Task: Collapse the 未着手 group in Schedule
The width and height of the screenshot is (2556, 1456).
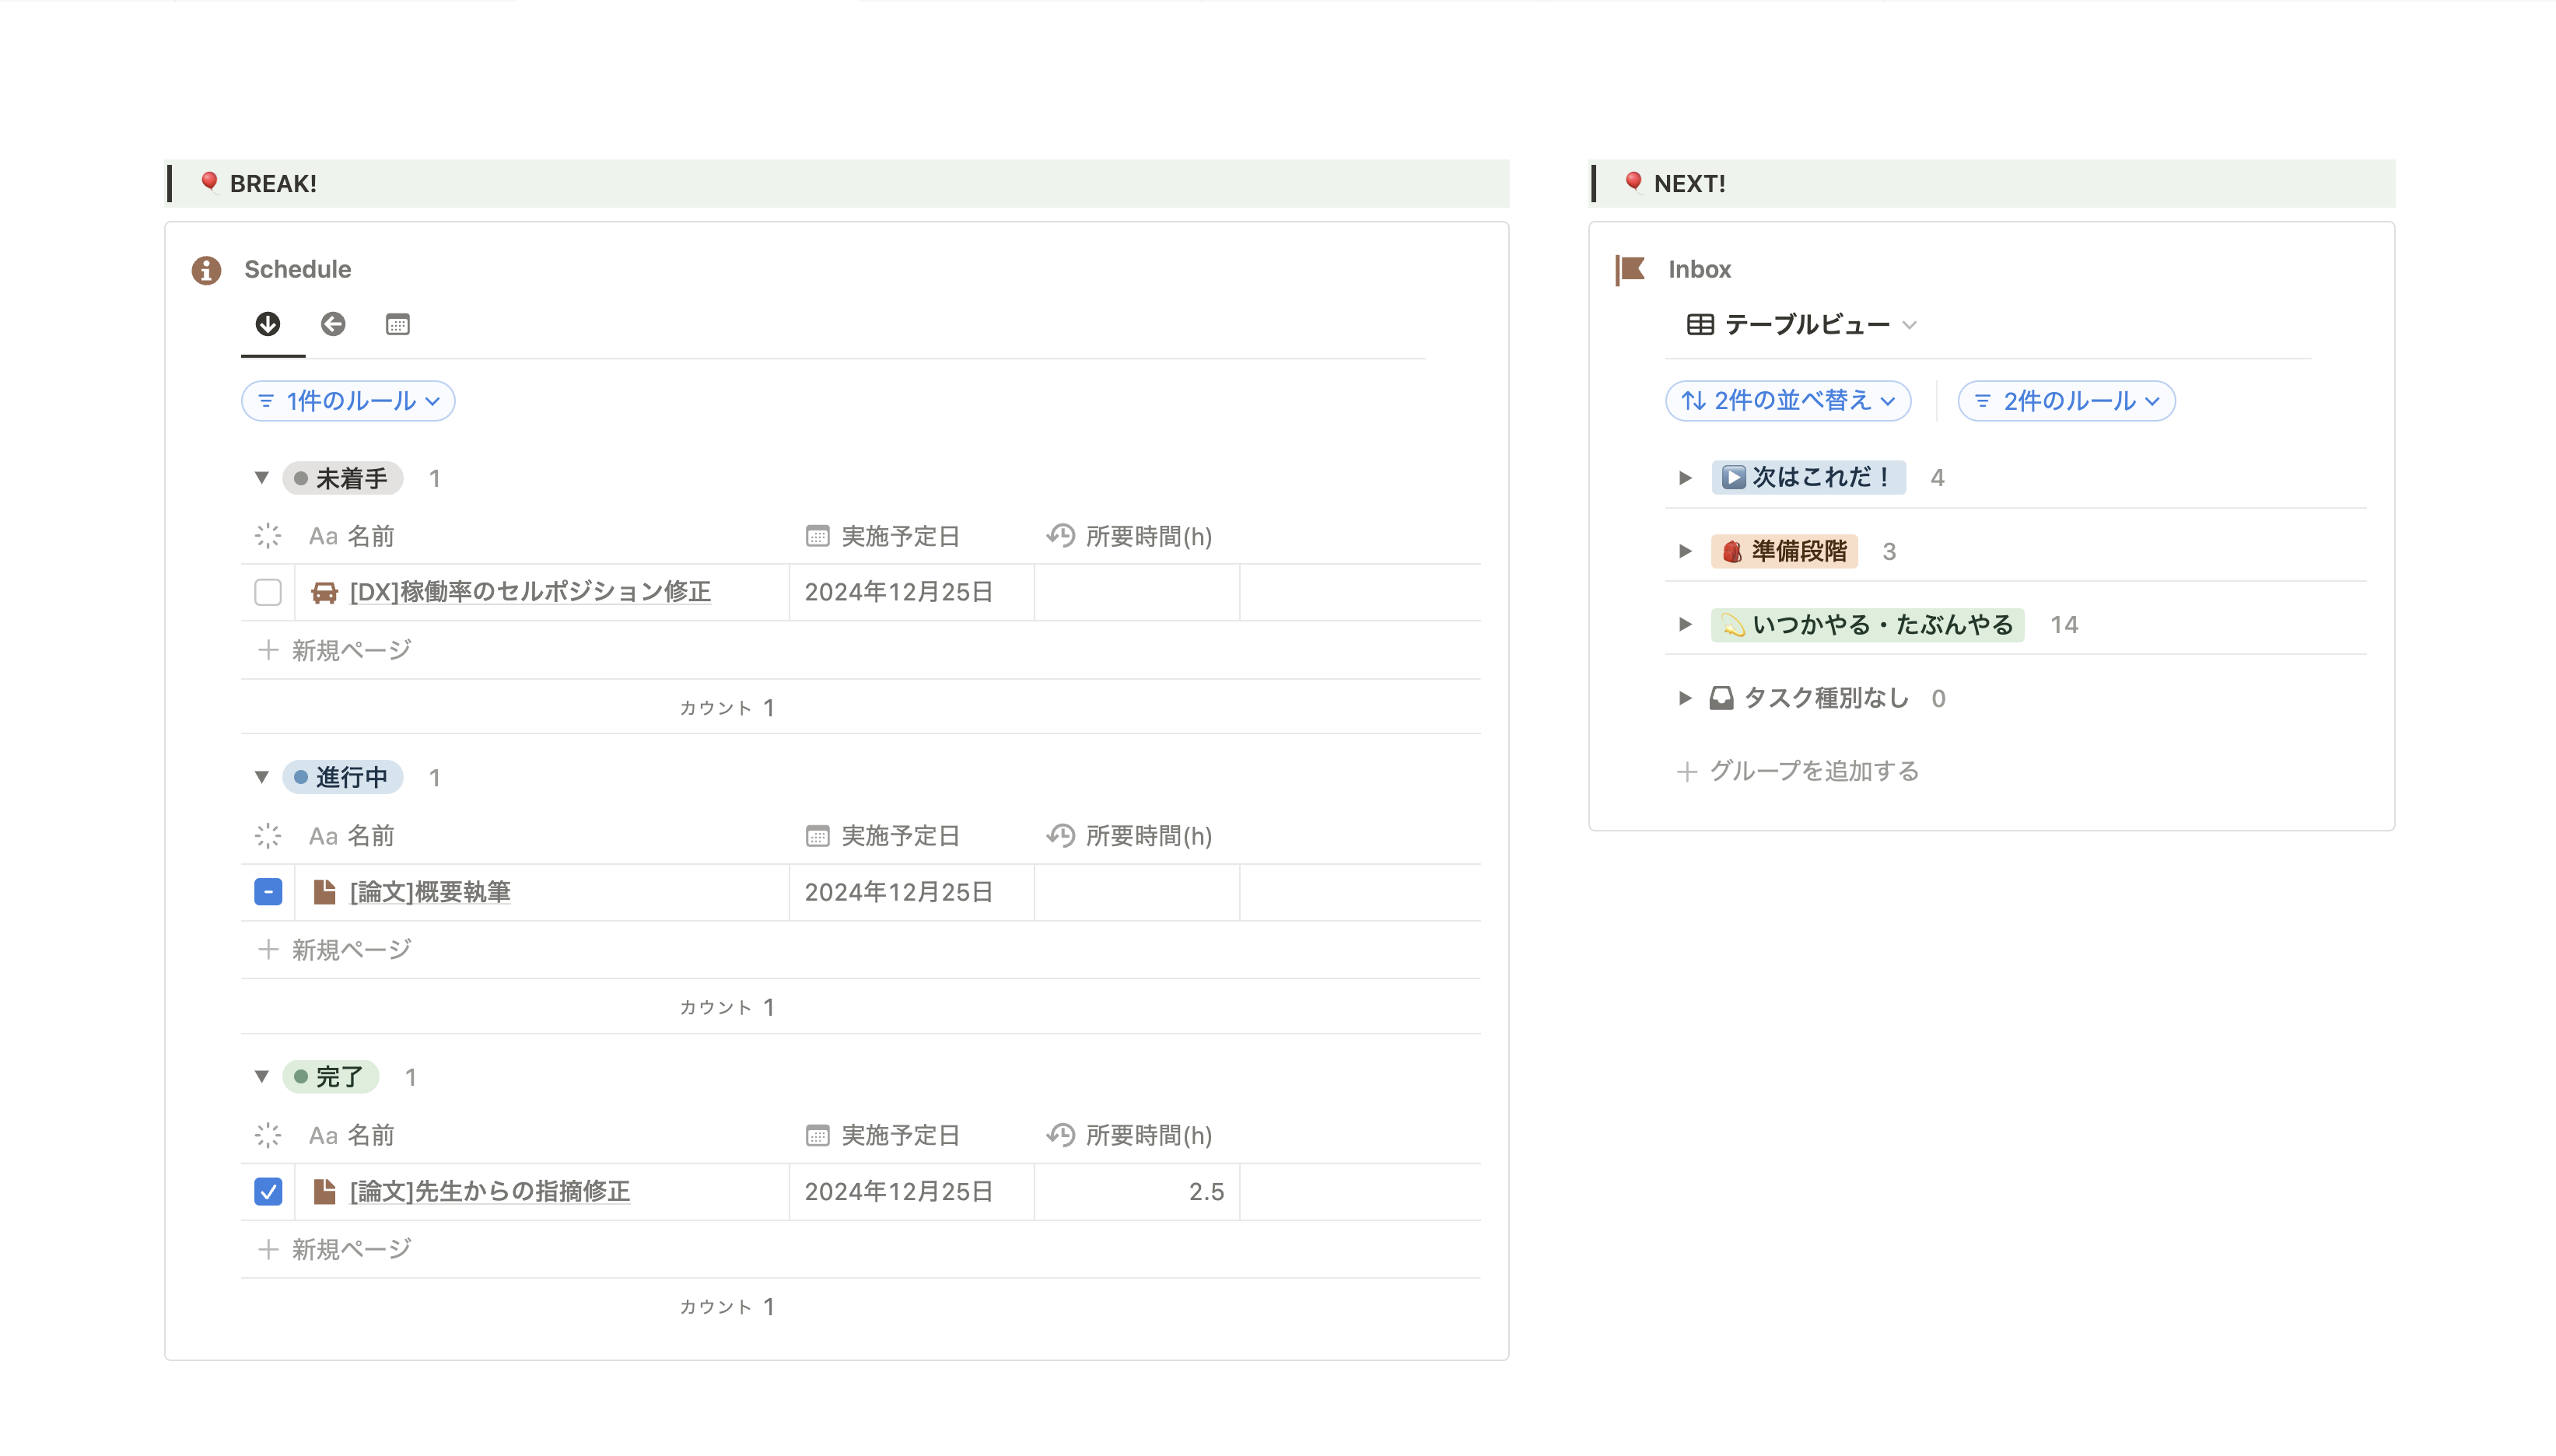Action: 261,478
